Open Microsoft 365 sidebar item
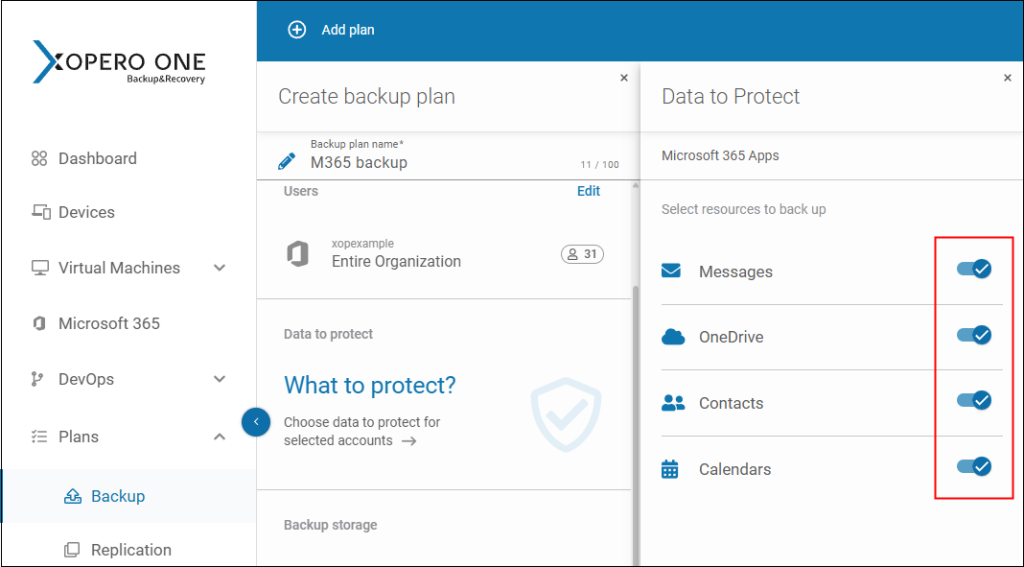The width and height of the screenshot is (1024, 567). tap(109, 323)
